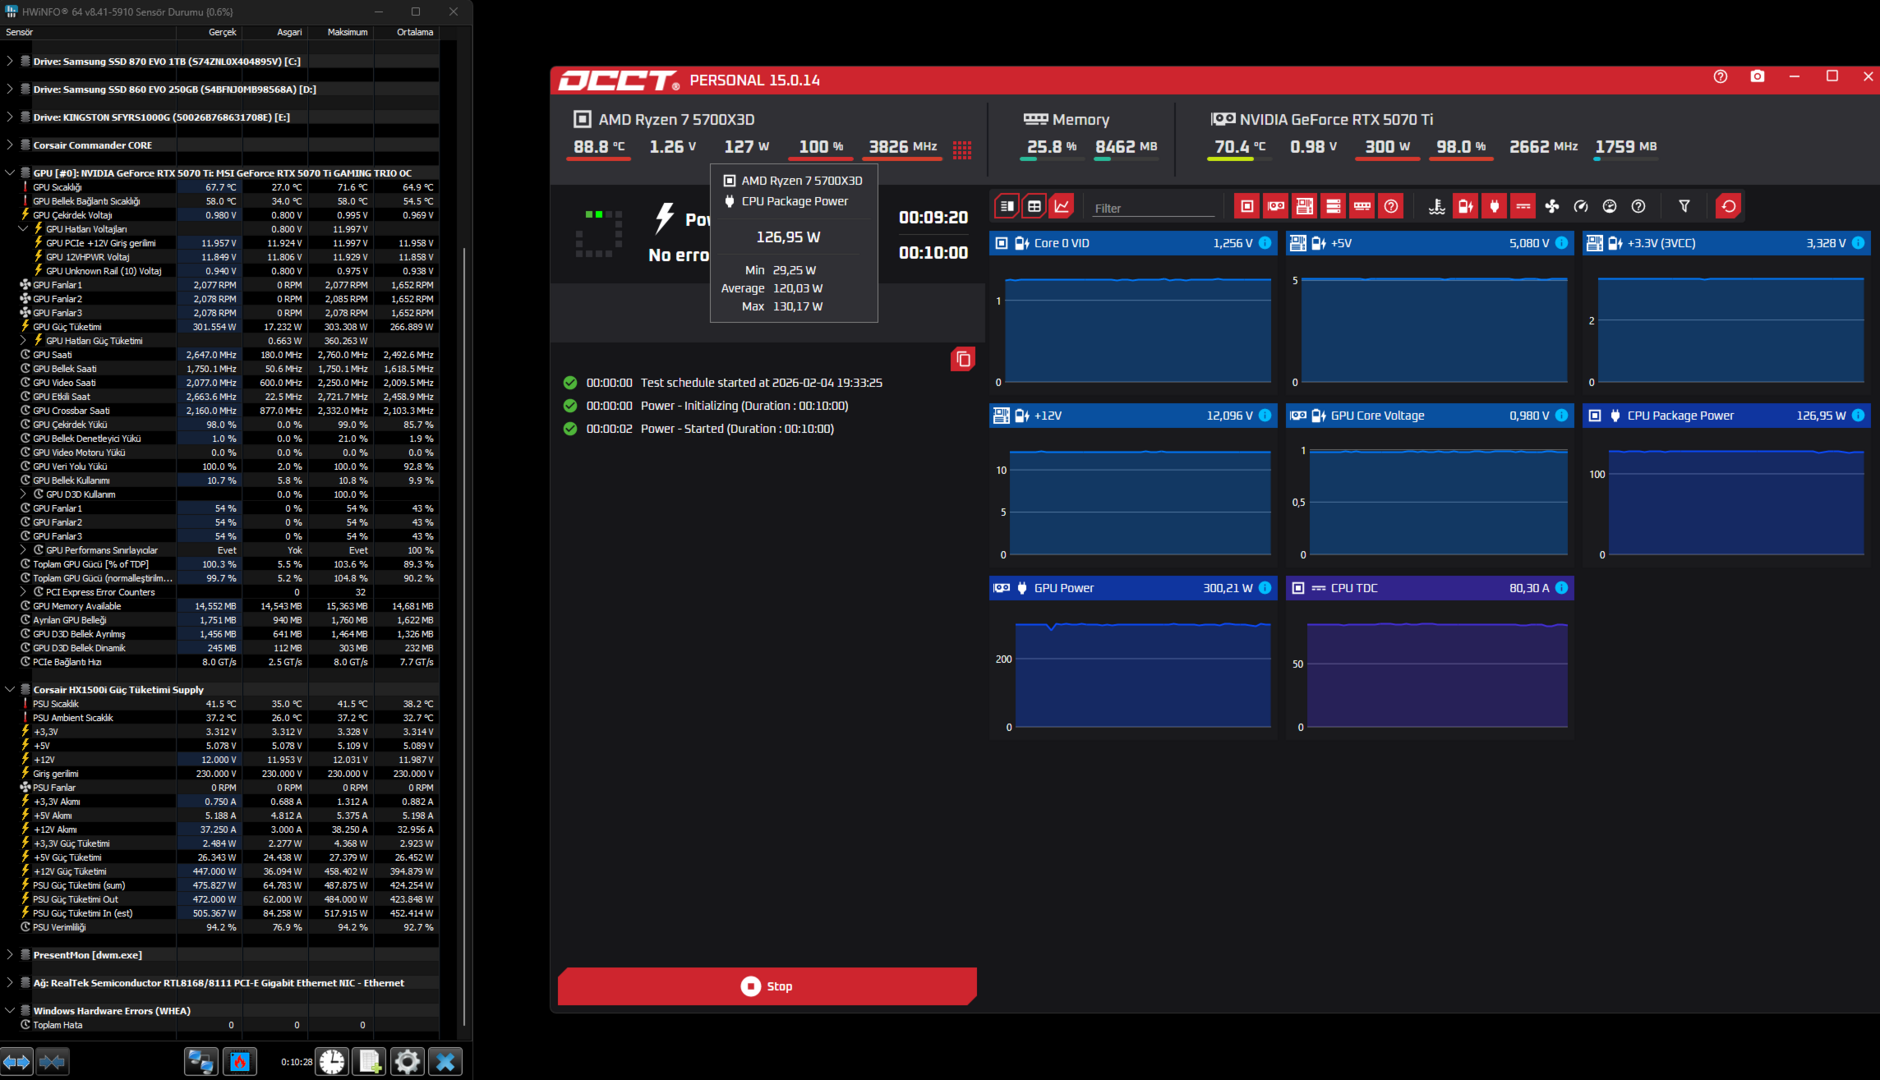The height and width of the screenshot is (1080, 1880).
Task: Click the Gerçek column header in HWiNFO
Action: coord(208,32)
